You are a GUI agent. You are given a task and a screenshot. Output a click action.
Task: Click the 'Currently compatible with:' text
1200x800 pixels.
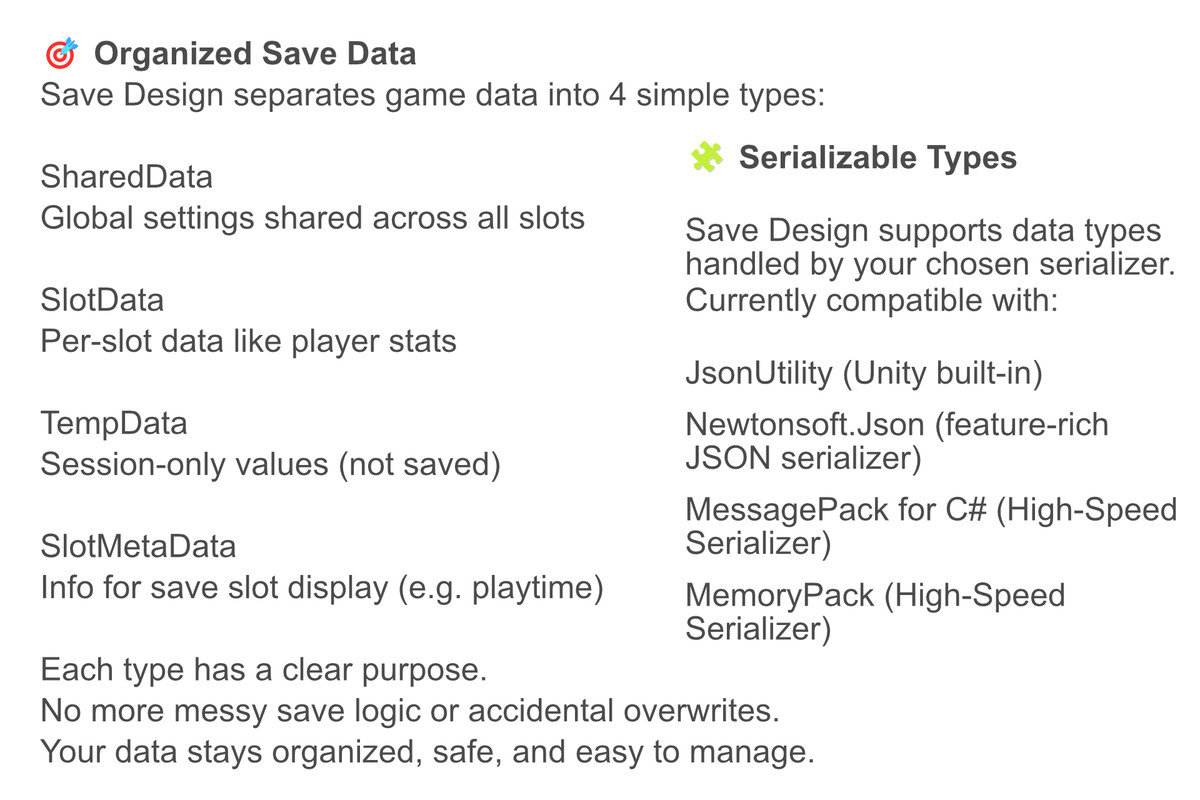tap(871, 300)
